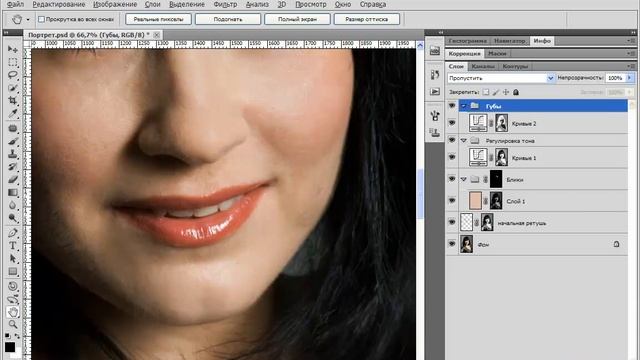640x360 pixels.
Task: Switch to the Гистограмма tab
Action: (x=467, y=41)
